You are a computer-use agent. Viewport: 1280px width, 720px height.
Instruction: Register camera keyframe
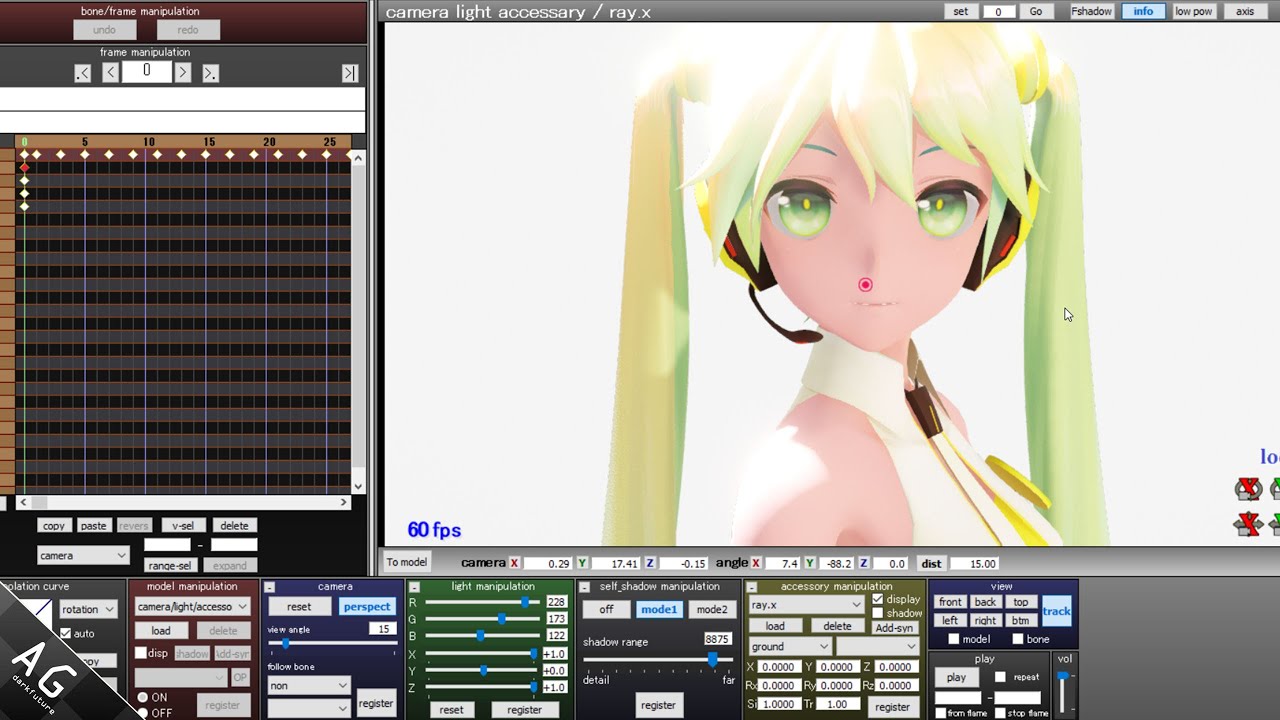click(x=376, y=704)
